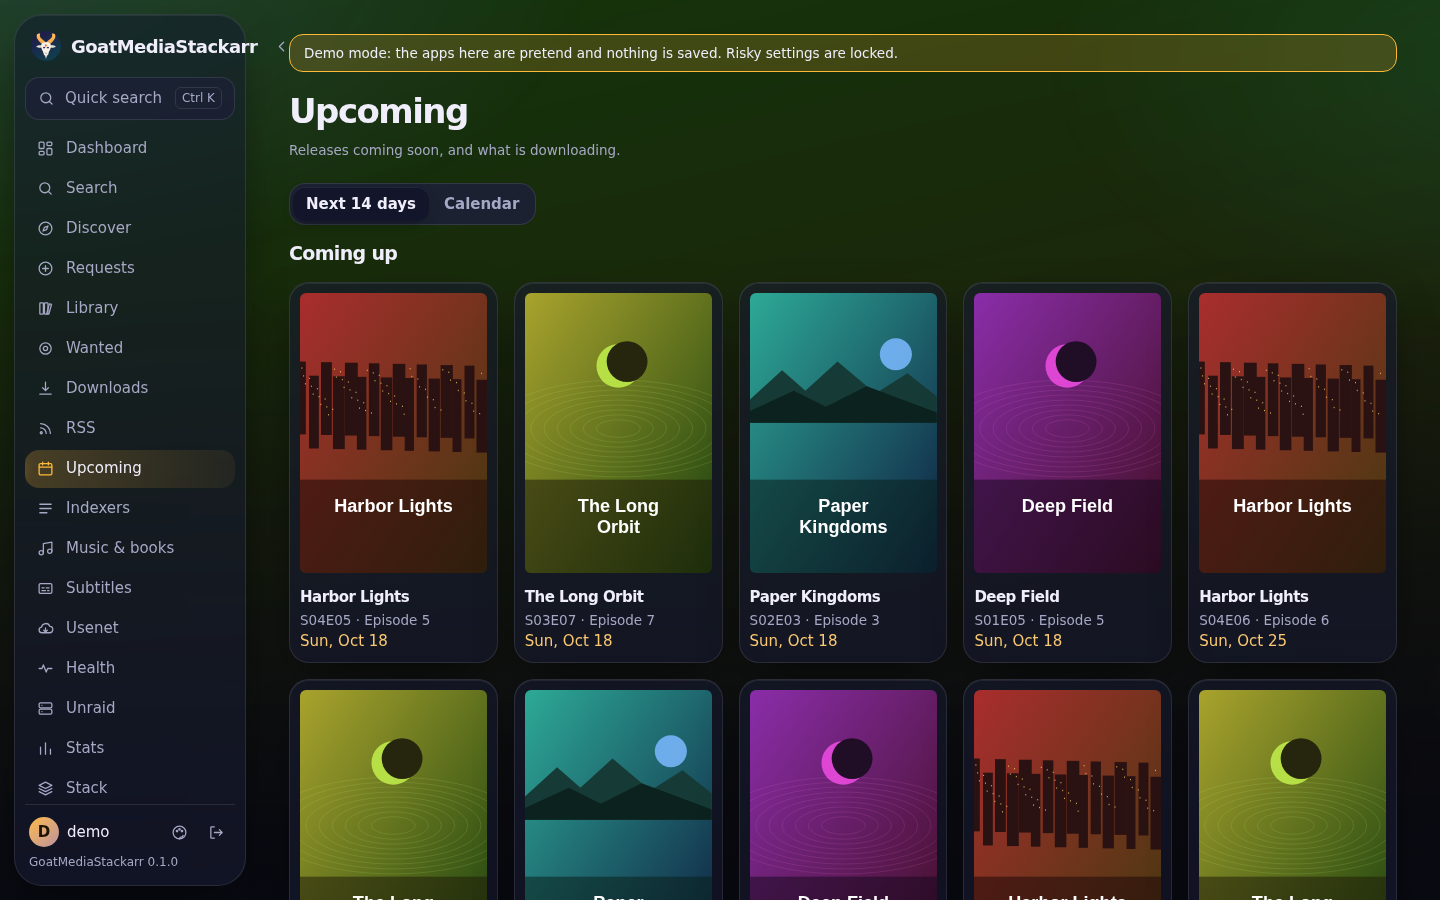Click the GoatMediaStackarr goat logo

click(x=46, y=46)
